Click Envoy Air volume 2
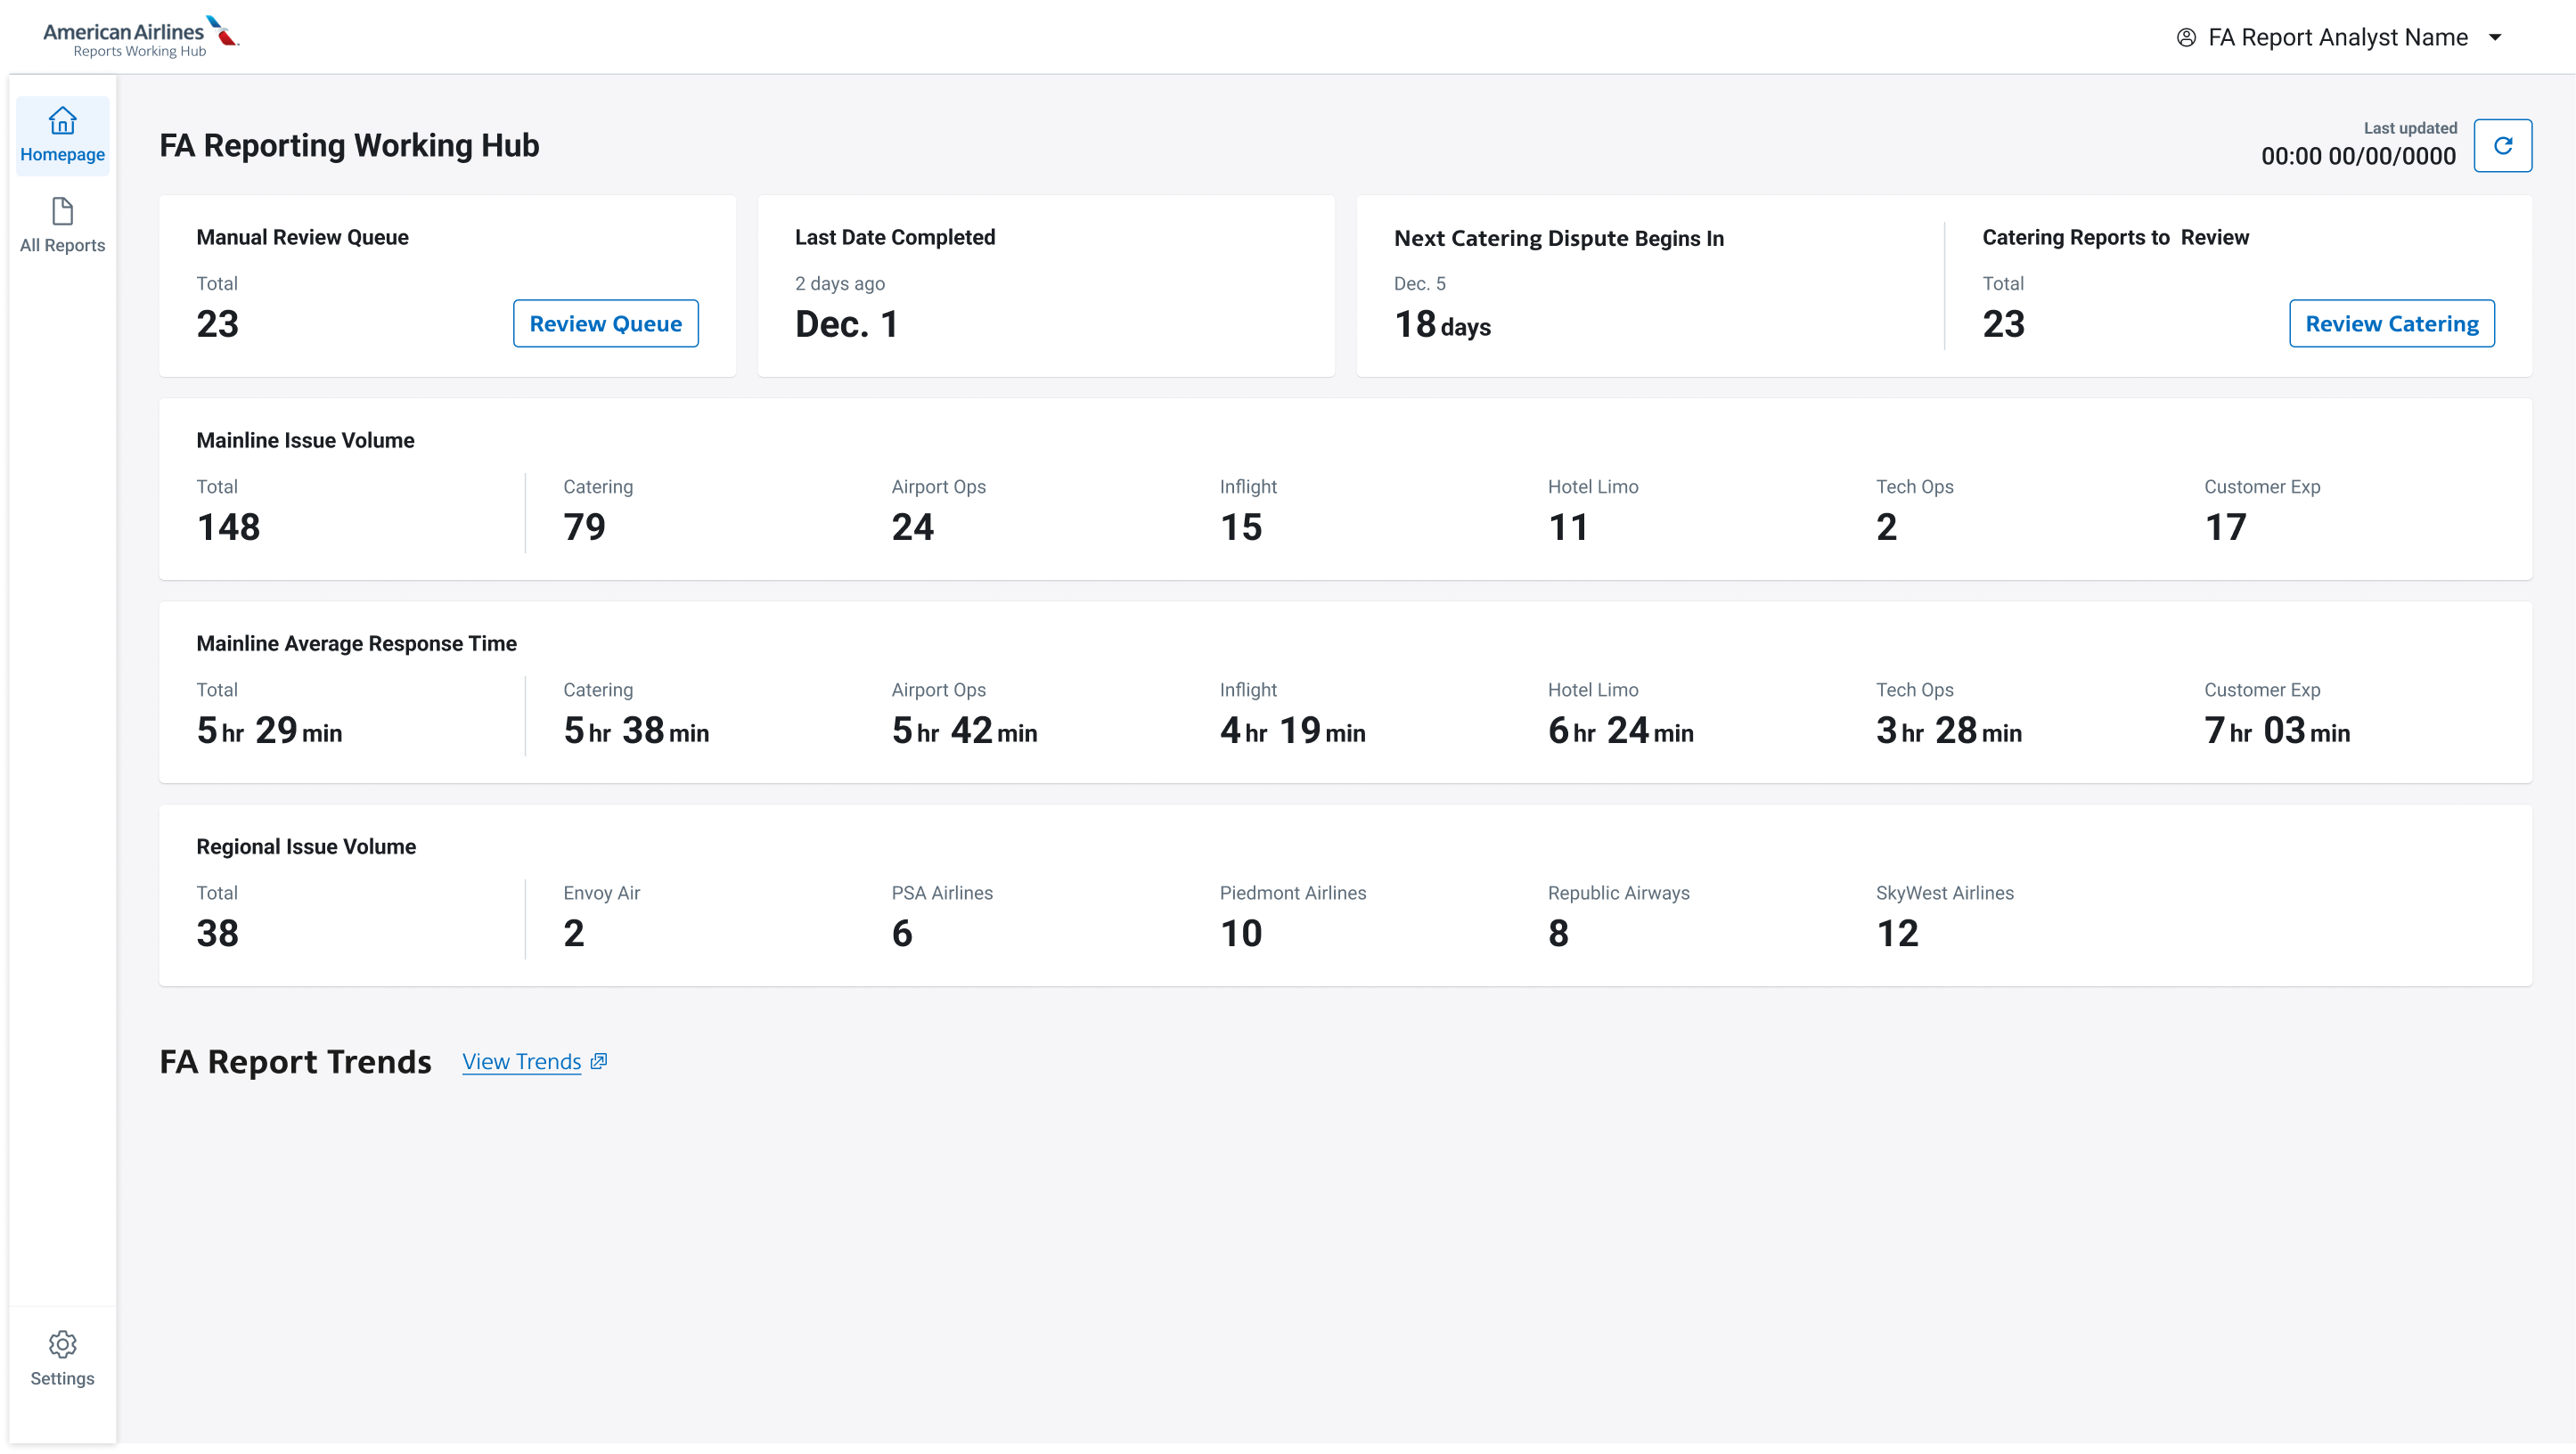2576x1454 pixels. 573,934
